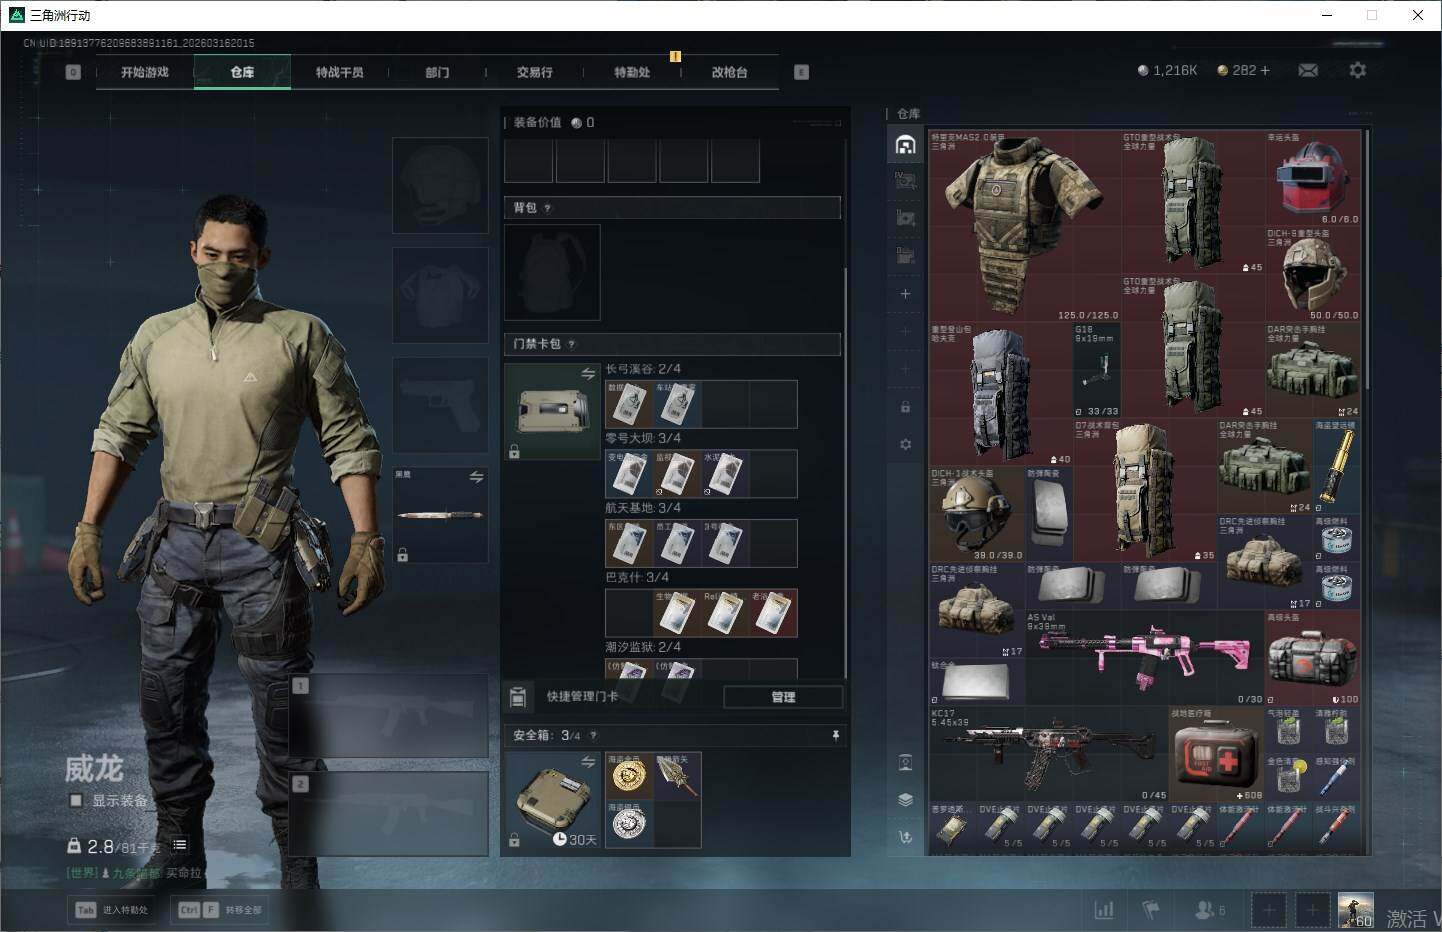Click the quick card management clipboard icon
1442x932 pixels.
(518, 696)
